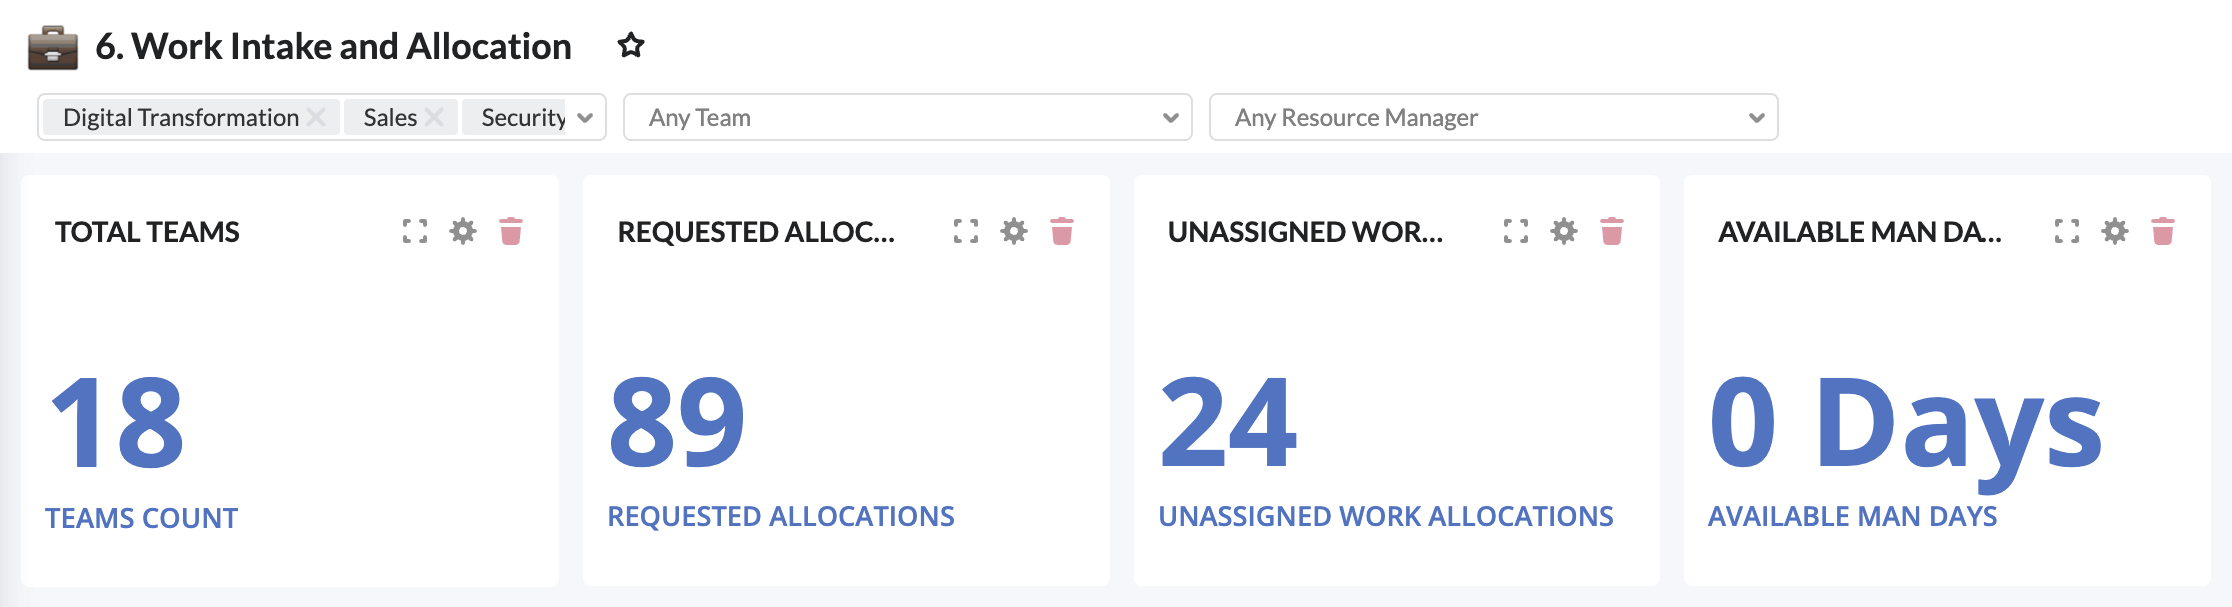Viewport: 2232px width, 607px height.
Task: Remove the Unassigned Work widget with trash
Action: click(x=1612, y=232)
